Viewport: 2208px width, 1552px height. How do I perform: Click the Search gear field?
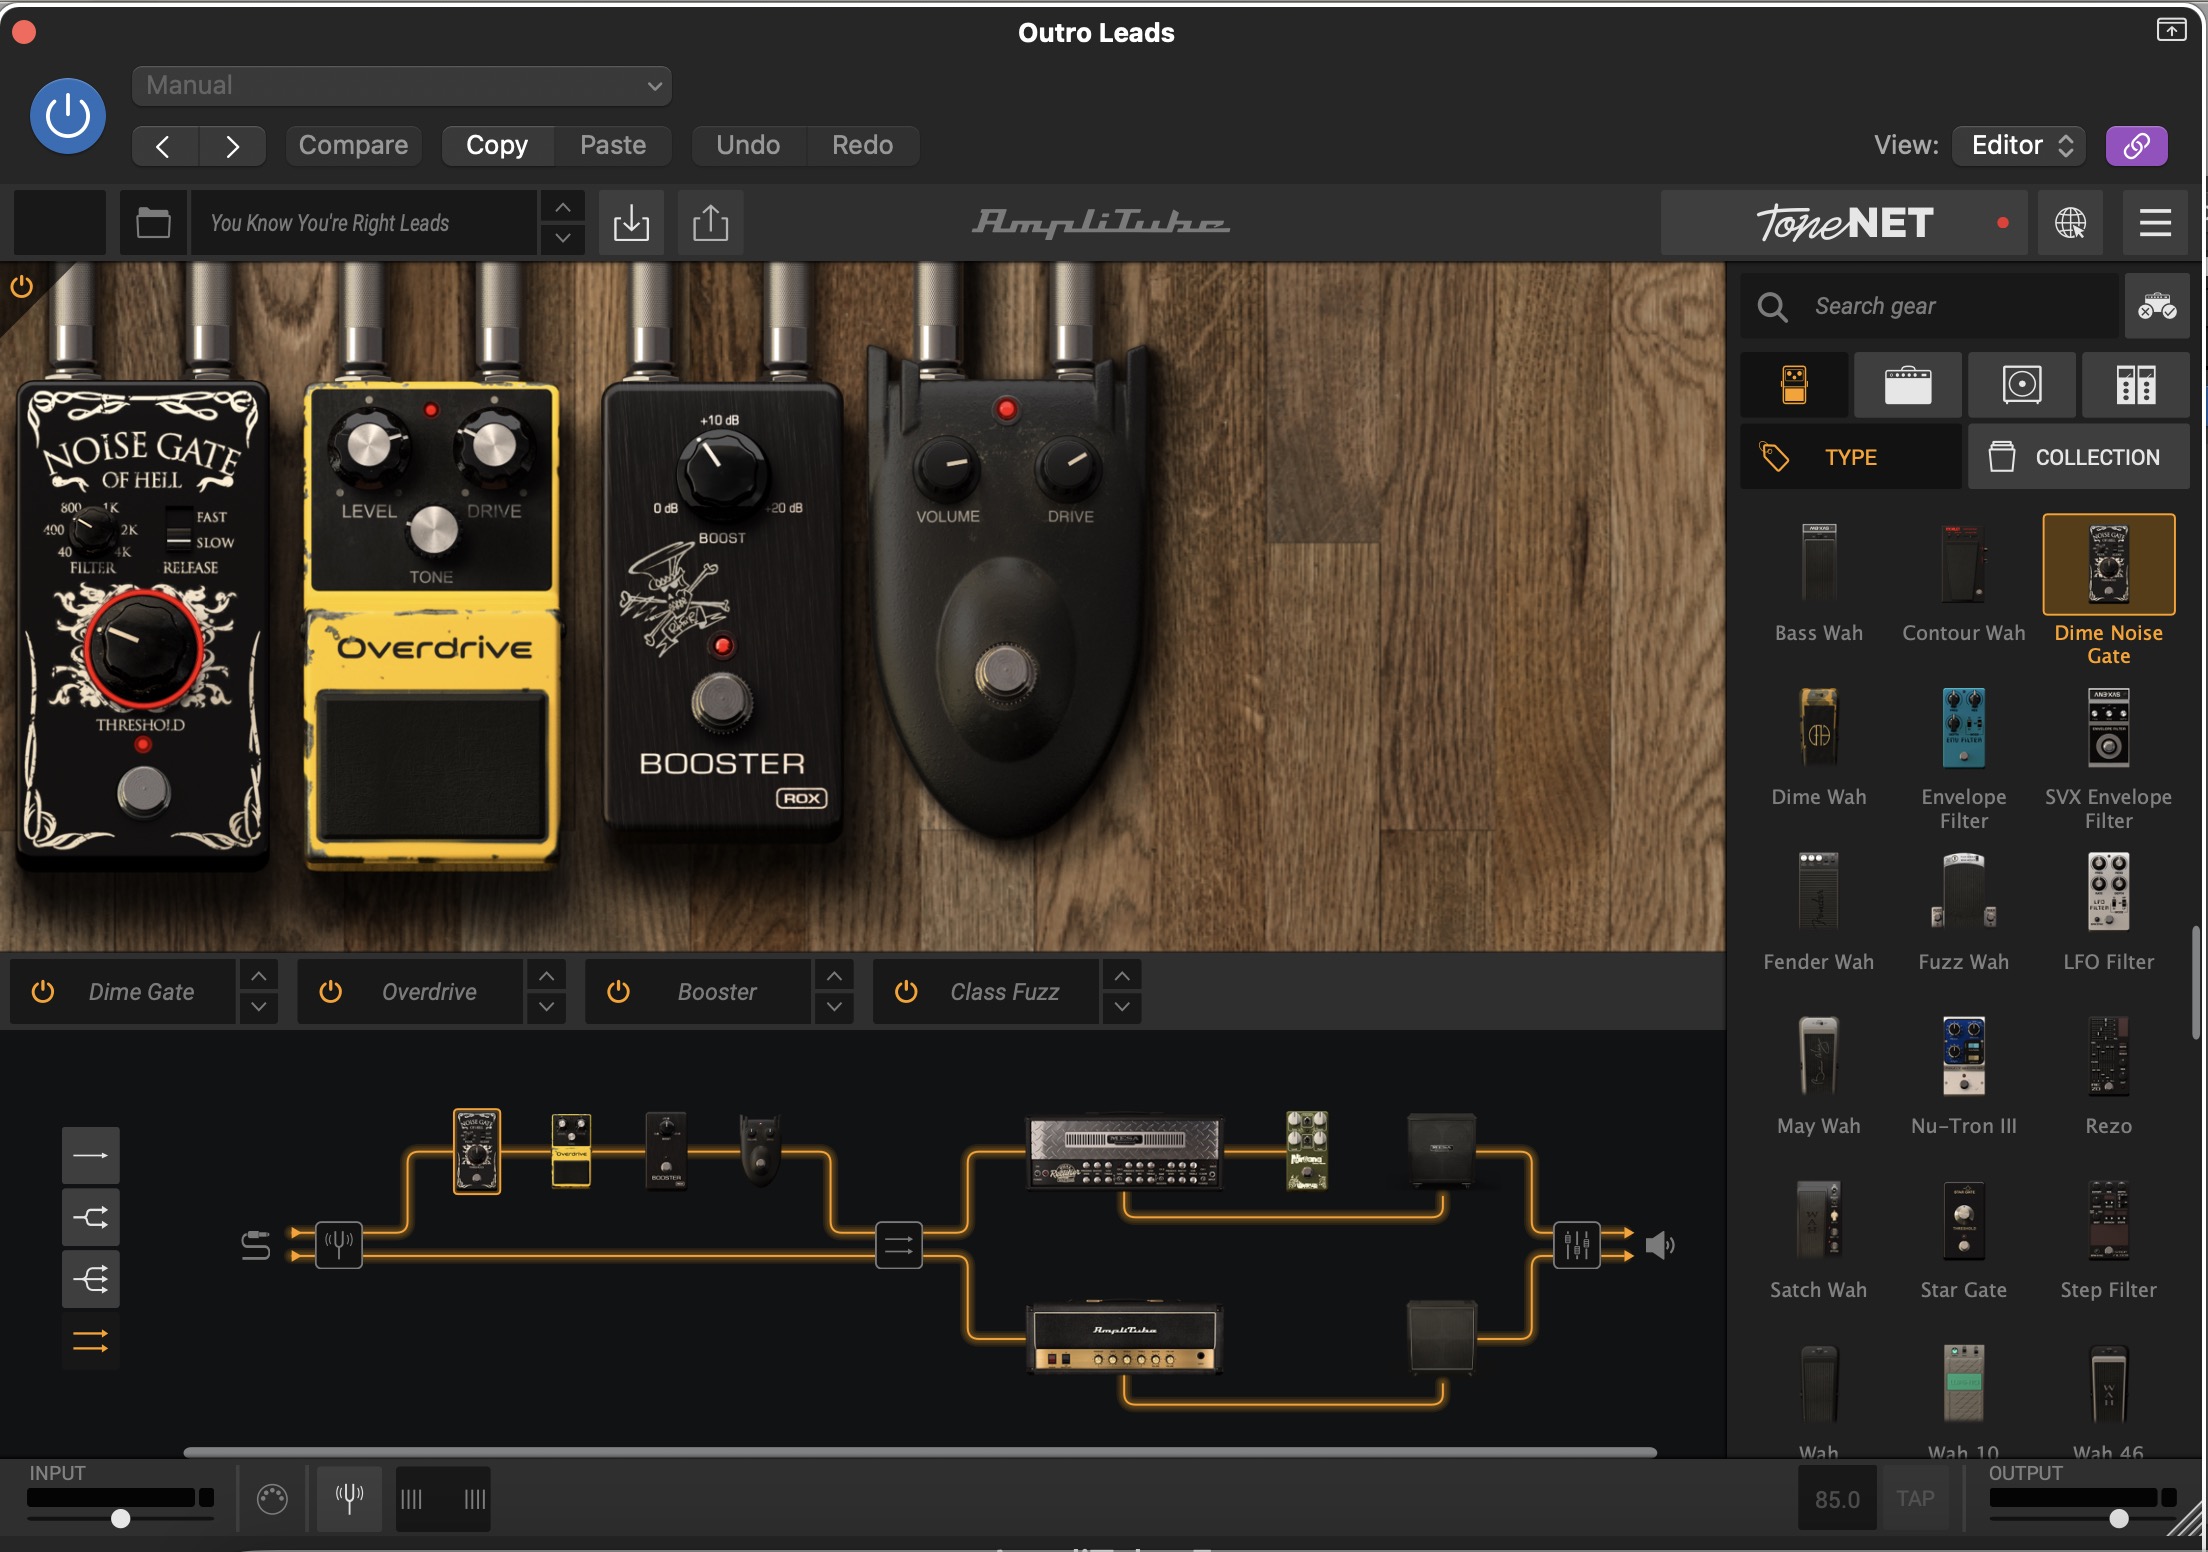[x=1930, y=306]
